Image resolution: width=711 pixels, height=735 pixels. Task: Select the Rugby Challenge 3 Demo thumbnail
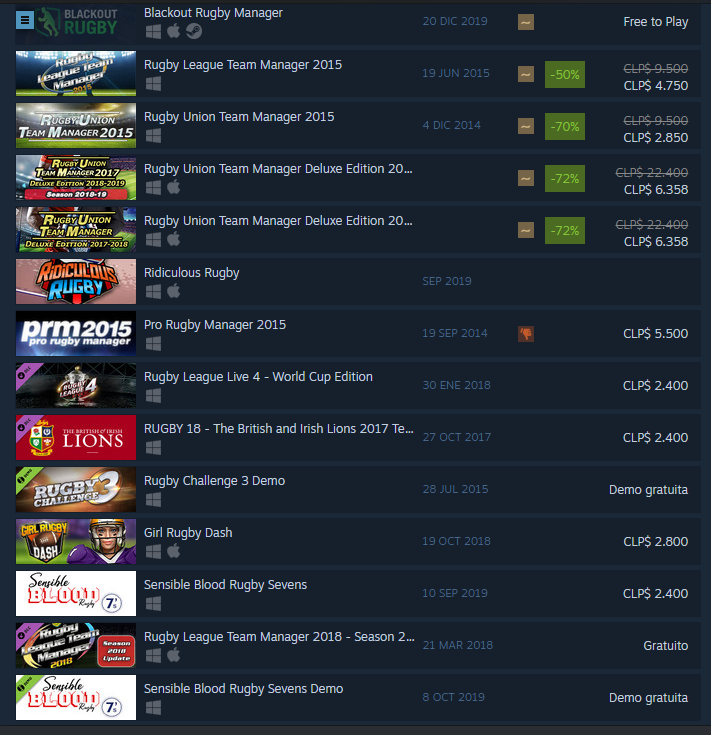click(76, 489)
